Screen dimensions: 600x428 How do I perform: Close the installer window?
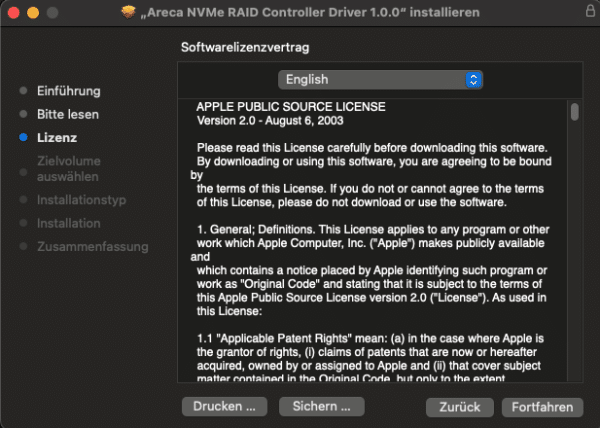click(x=14, y=13)
